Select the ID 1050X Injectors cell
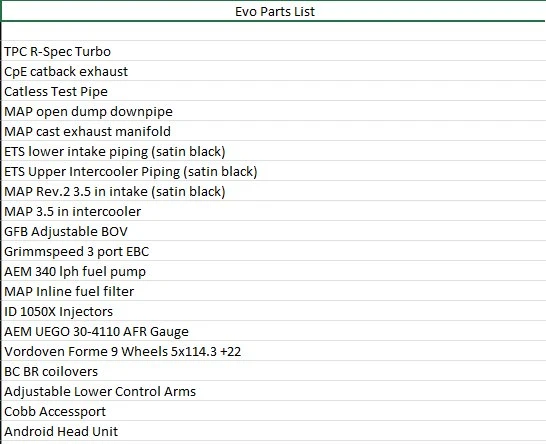The width and height of the screenshot is (546, 444). tap(274, 311)
